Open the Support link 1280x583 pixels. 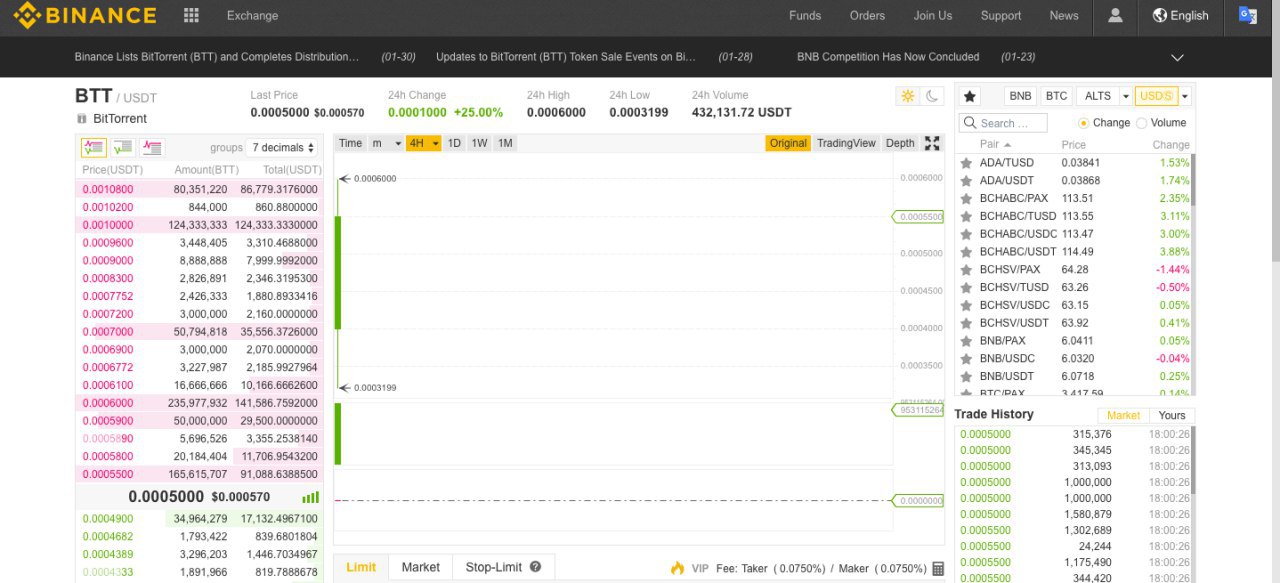1001,15
